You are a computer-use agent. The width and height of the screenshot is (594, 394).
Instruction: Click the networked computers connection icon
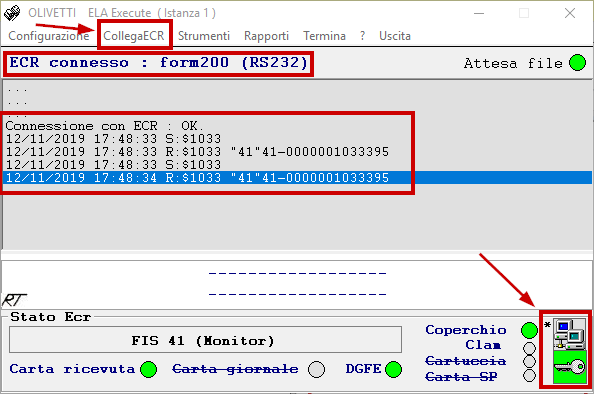pos(569,333)
